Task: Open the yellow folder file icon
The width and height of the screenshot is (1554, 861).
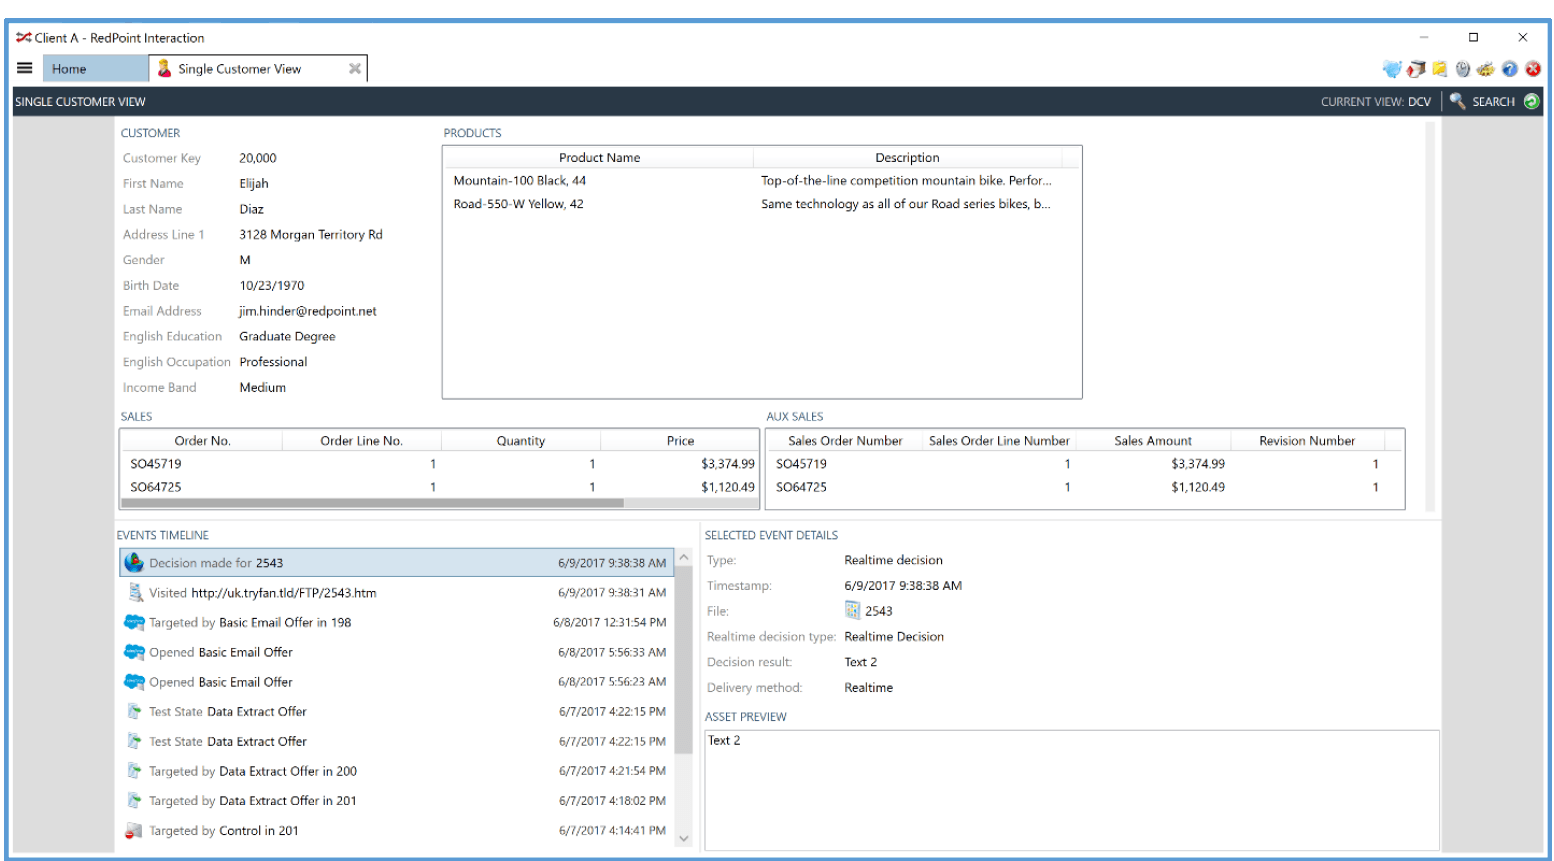Action: [x=1439, y=69]
